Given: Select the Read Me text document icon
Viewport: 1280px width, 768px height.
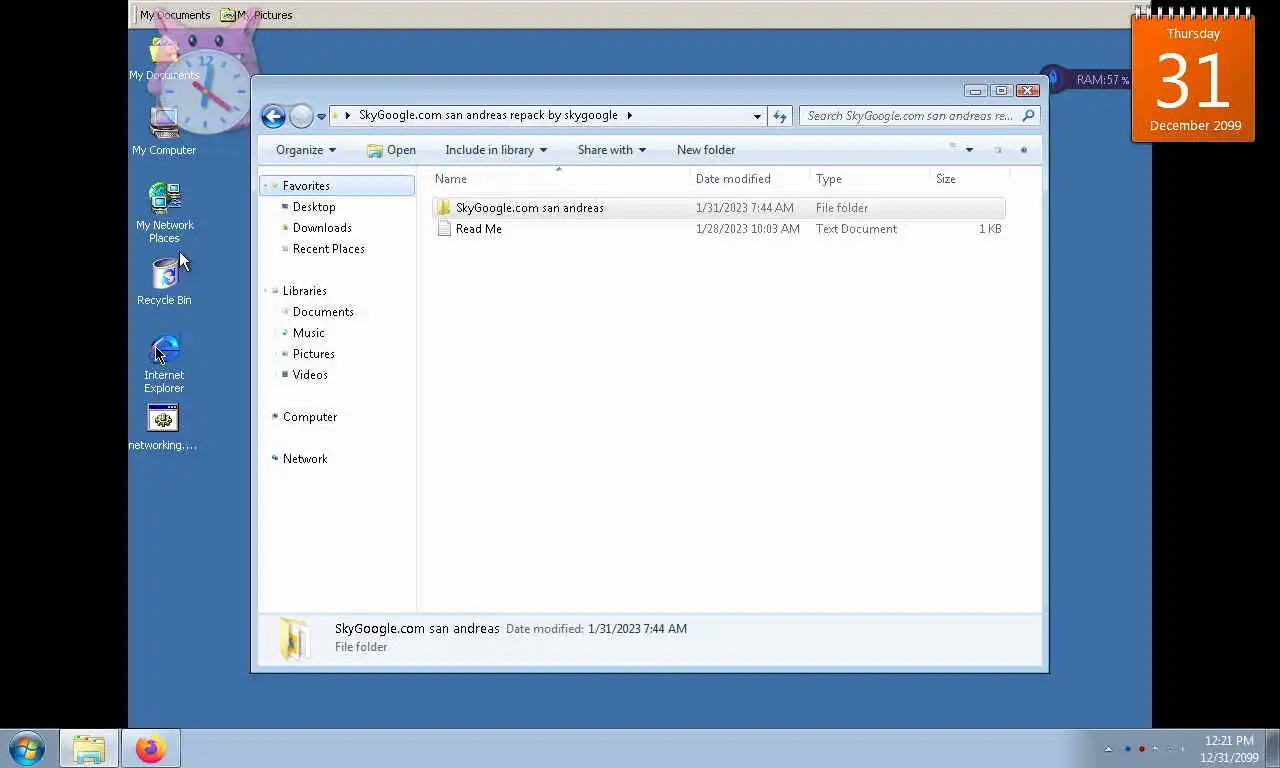Looking at the screenshot, I should (444, 229).
